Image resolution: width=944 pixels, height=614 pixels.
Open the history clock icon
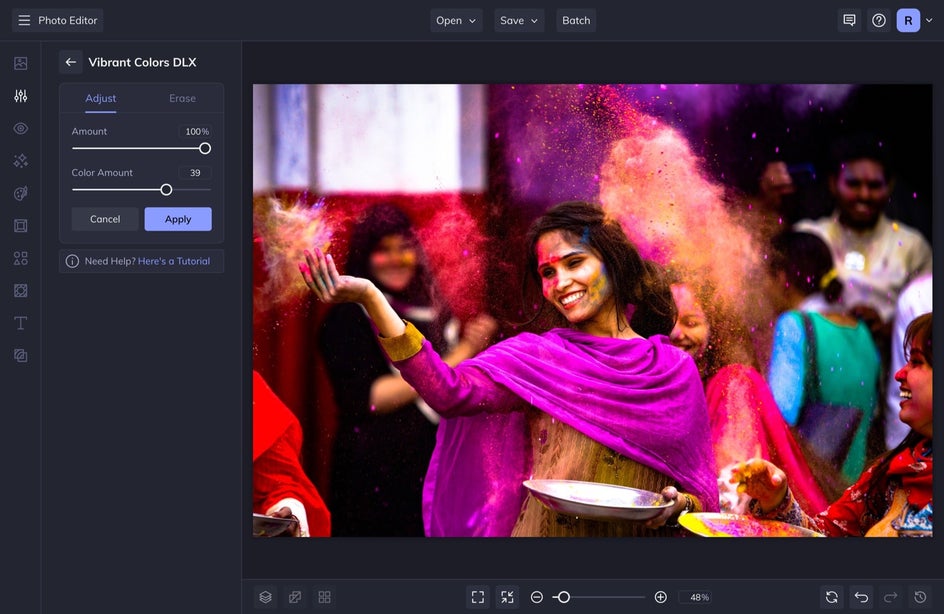click(x=920, y=597)
